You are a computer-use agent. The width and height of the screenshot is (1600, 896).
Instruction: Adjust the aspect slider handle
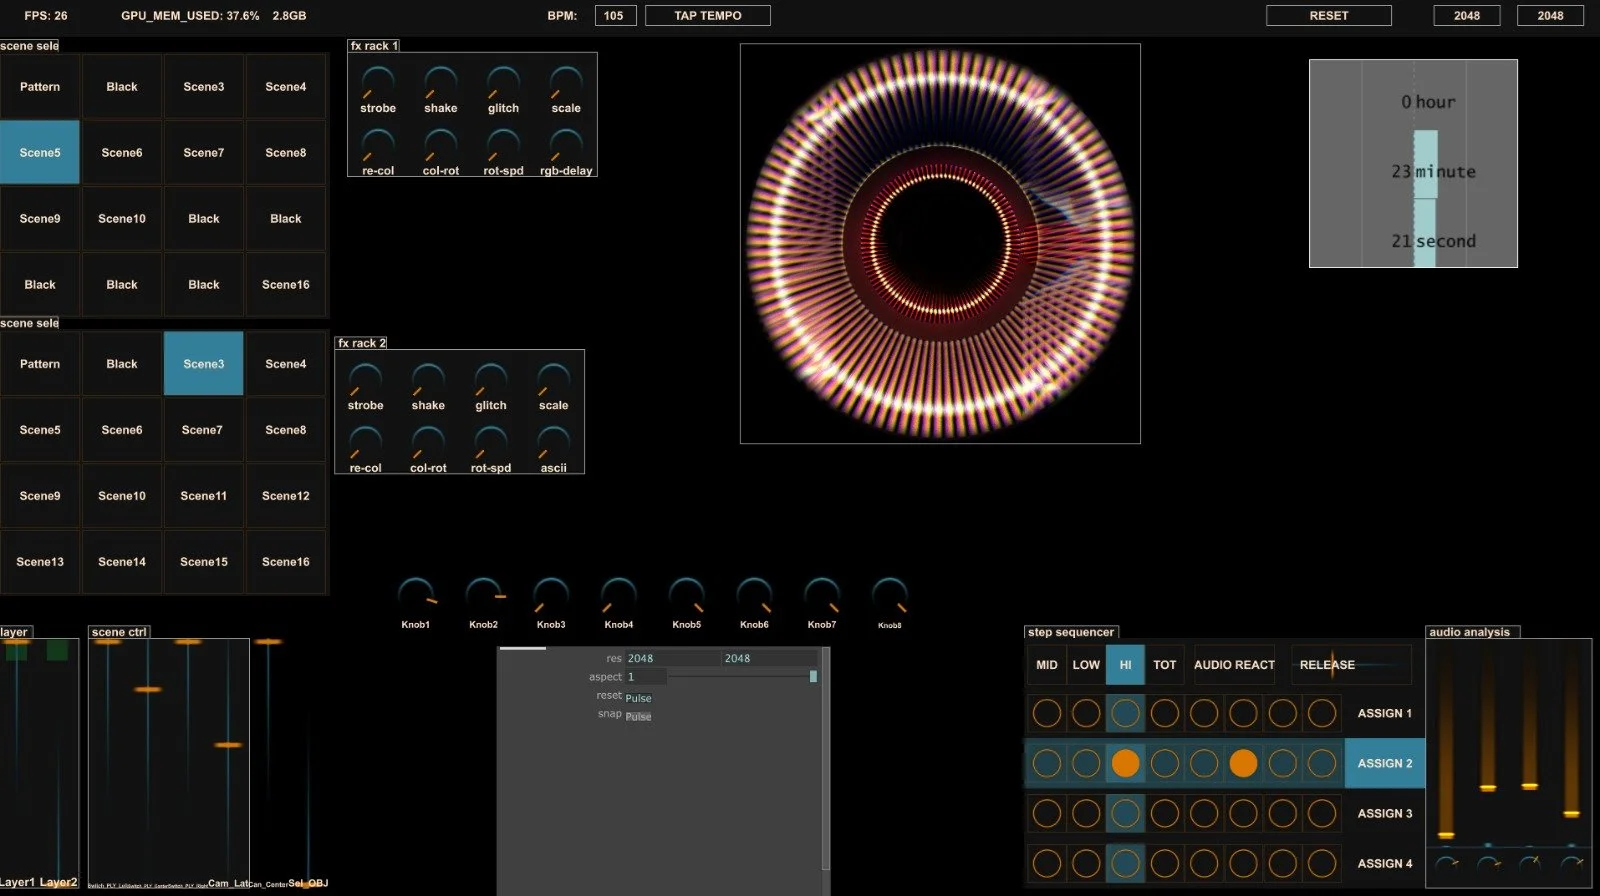(813, 677)
